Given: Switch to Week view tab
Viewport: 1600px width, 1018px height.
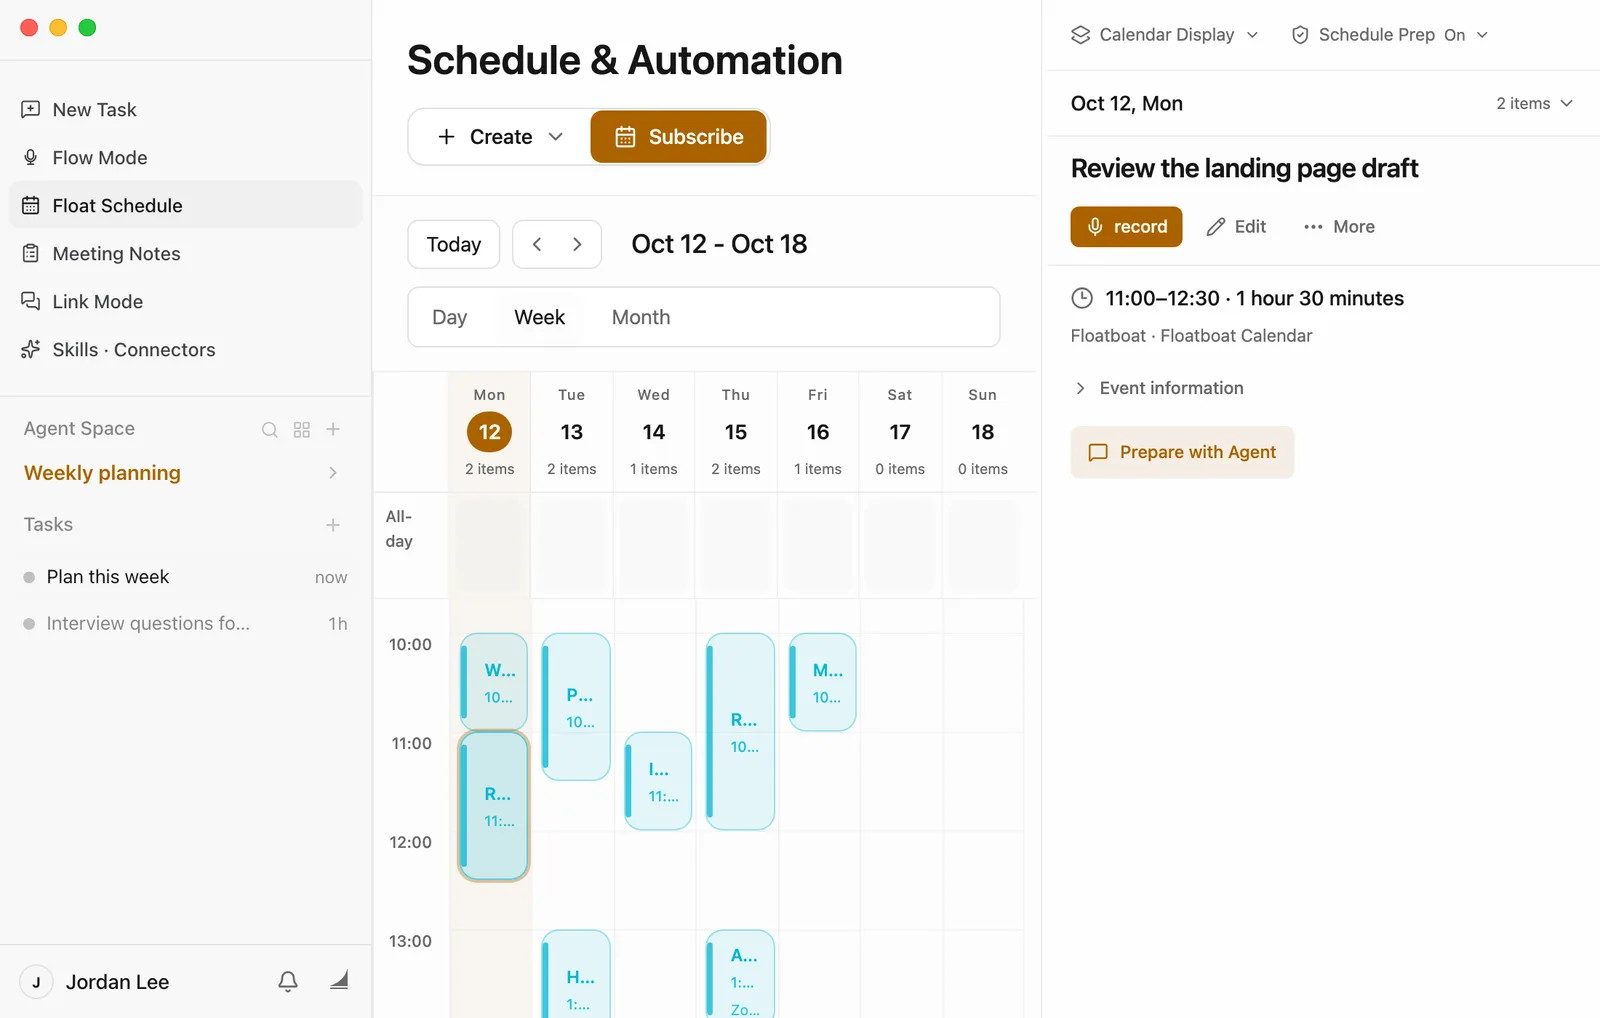Looking at the screenshot, I should tap(540, 318).
